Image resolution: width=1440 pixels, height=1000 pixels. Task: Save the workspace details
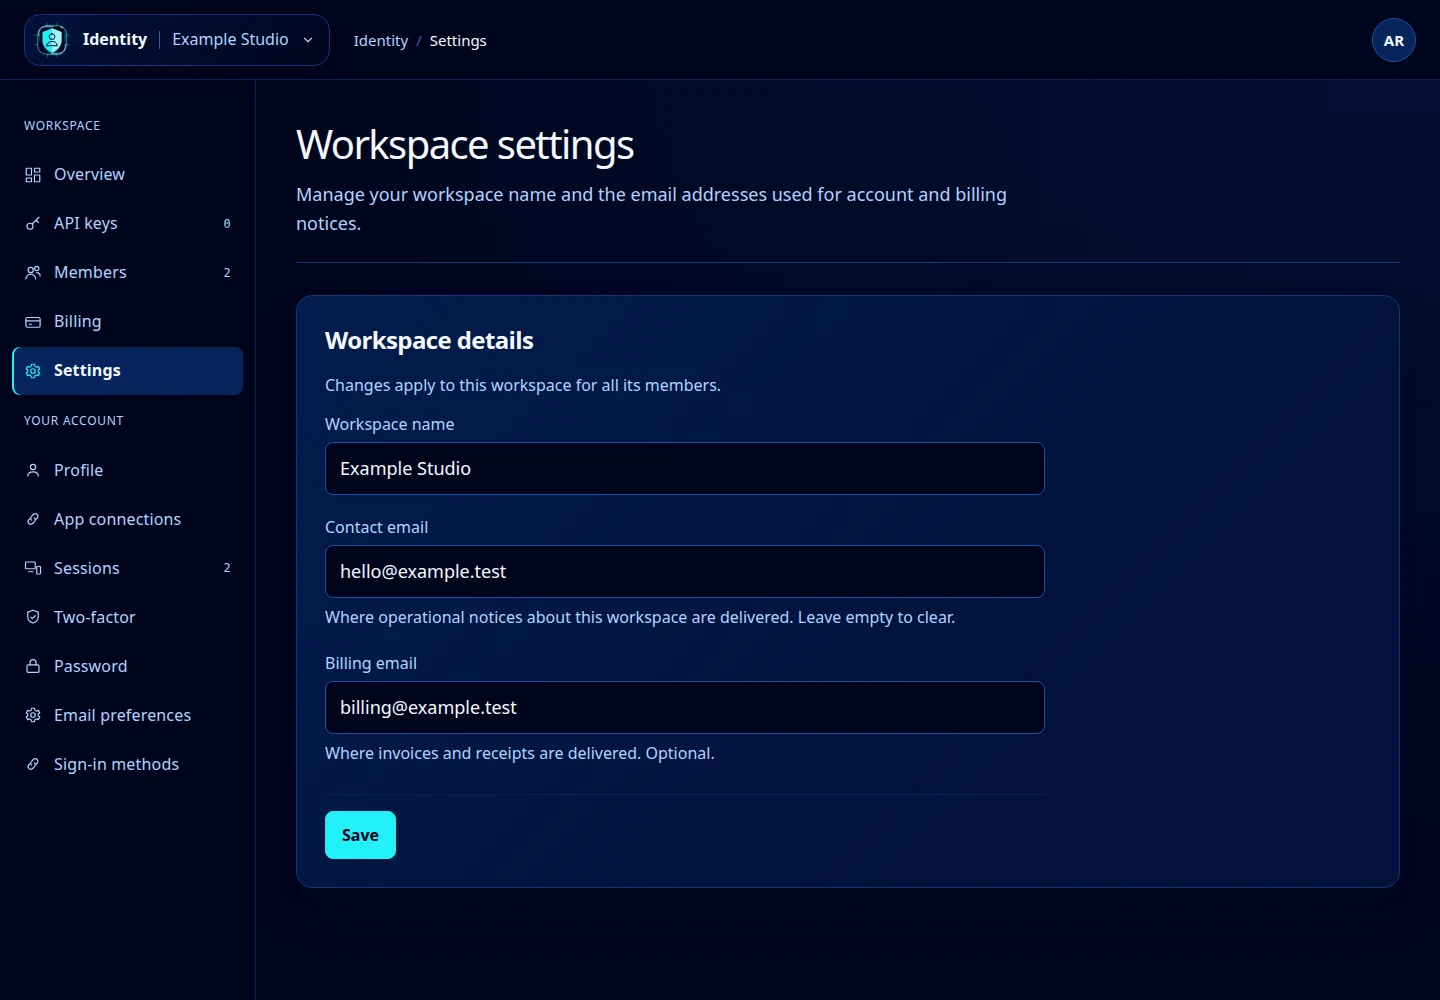(x=360, y=835)
